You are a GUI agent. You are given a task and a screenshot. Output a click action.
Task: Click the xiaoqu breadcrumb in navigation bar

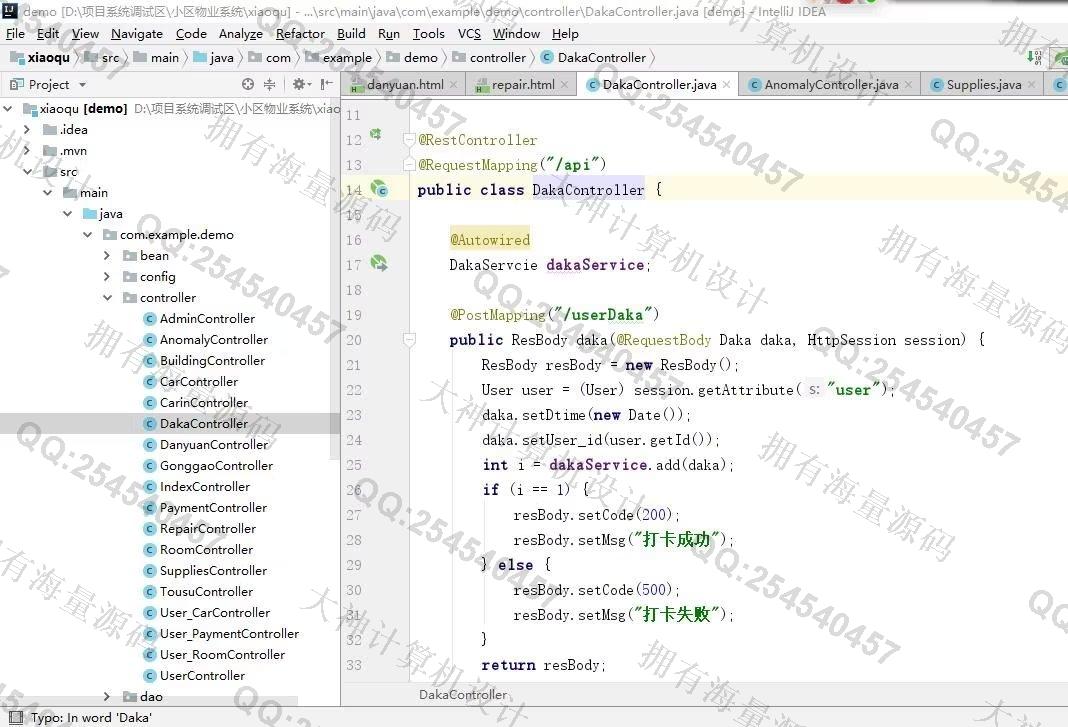coord(41,58)
